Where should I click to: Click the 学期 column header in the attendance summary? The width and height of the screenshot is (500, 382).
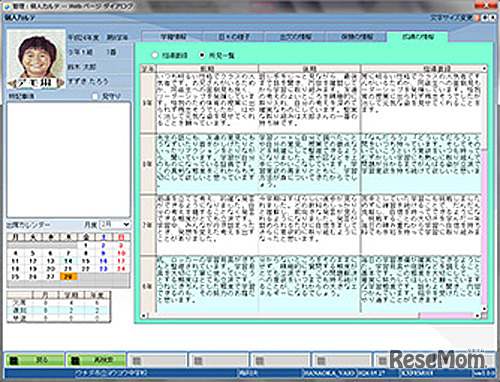71,295
